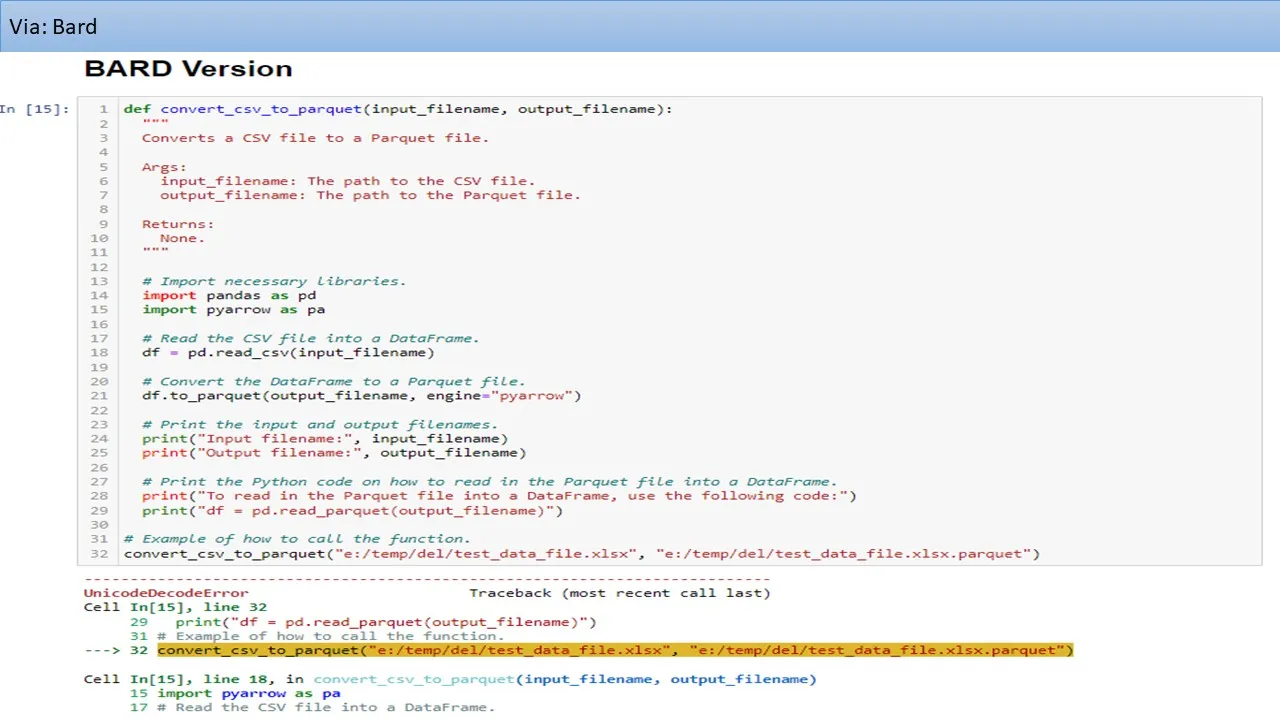Click code line 27 Print the Python code comment
This screenshot has height=720, width=1280.
(489, 481)
